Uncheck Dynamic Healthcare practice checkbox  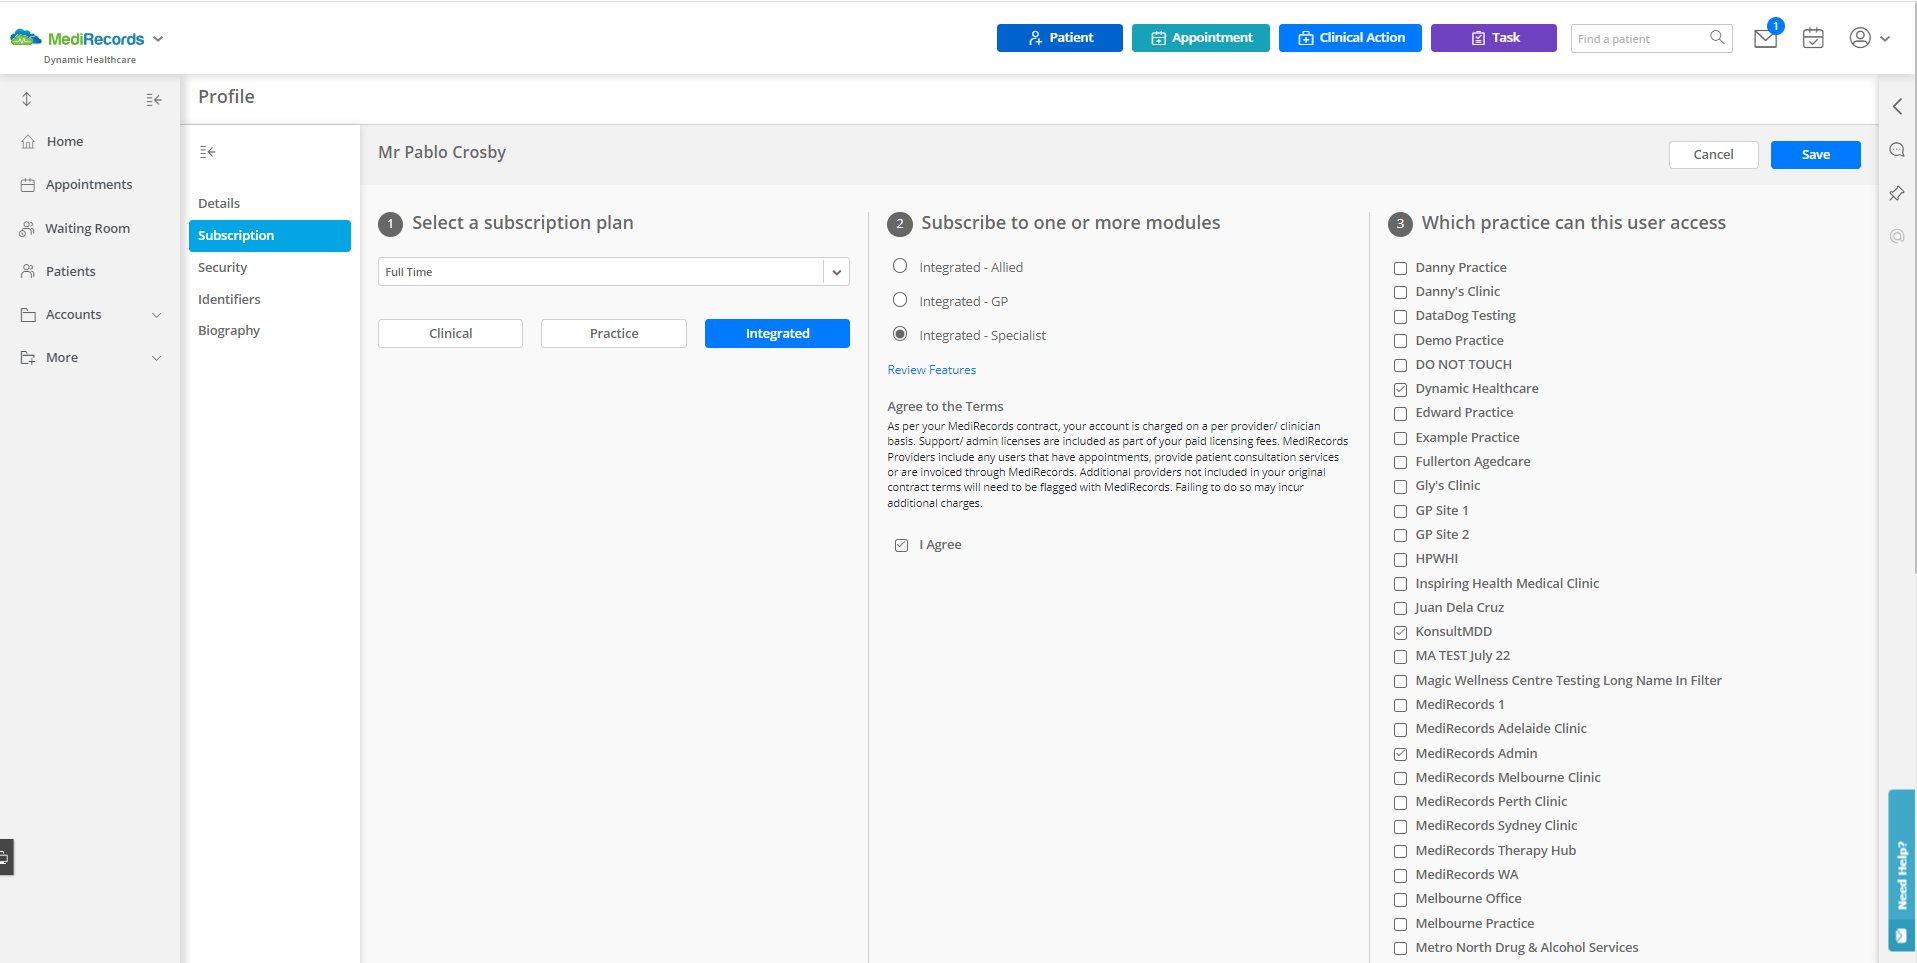[x=1400, y=389]
